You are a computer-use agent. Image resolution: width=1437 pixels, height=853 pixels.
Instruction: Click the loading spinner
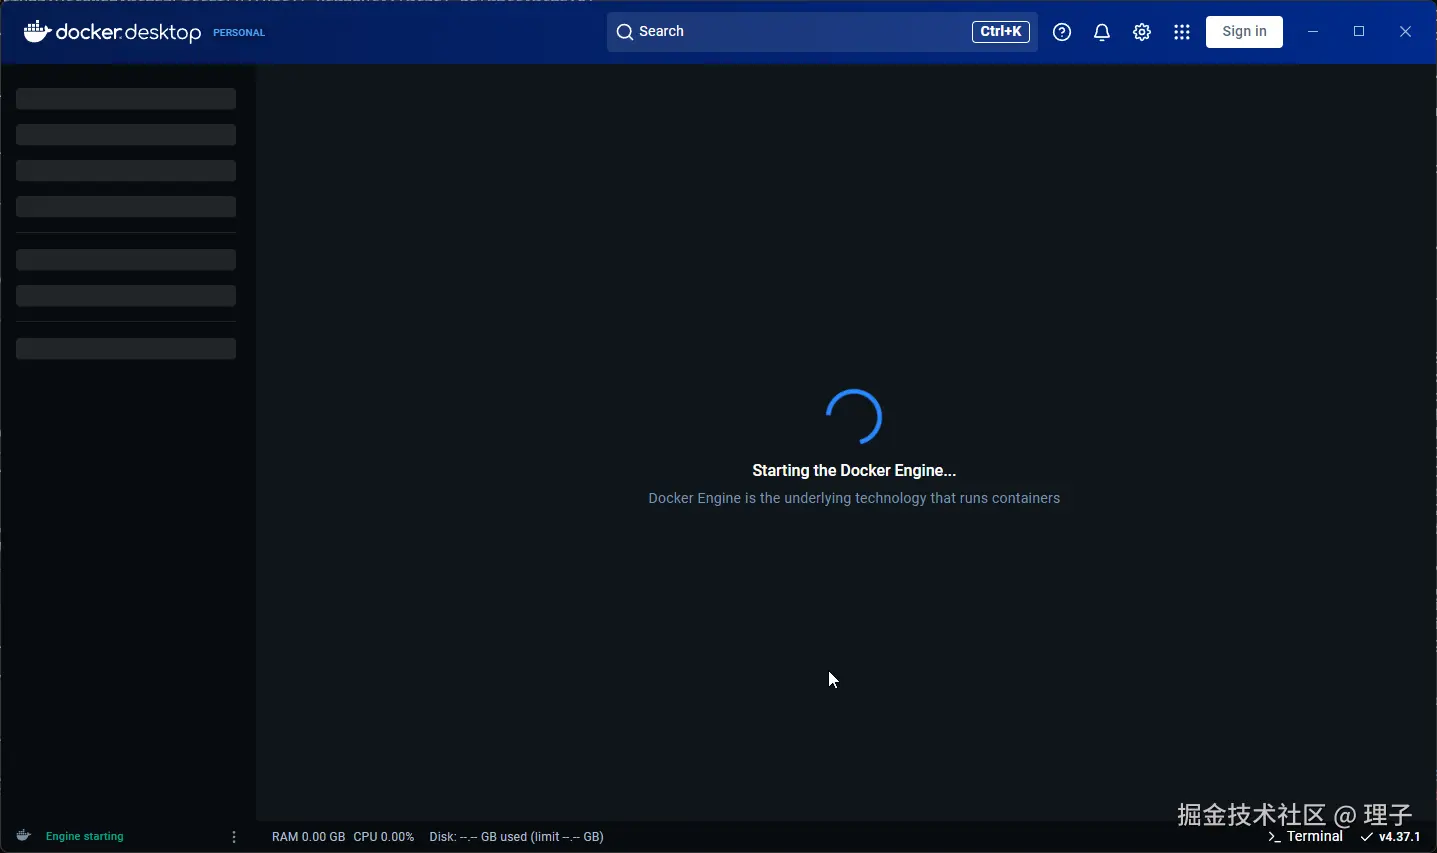854,417
